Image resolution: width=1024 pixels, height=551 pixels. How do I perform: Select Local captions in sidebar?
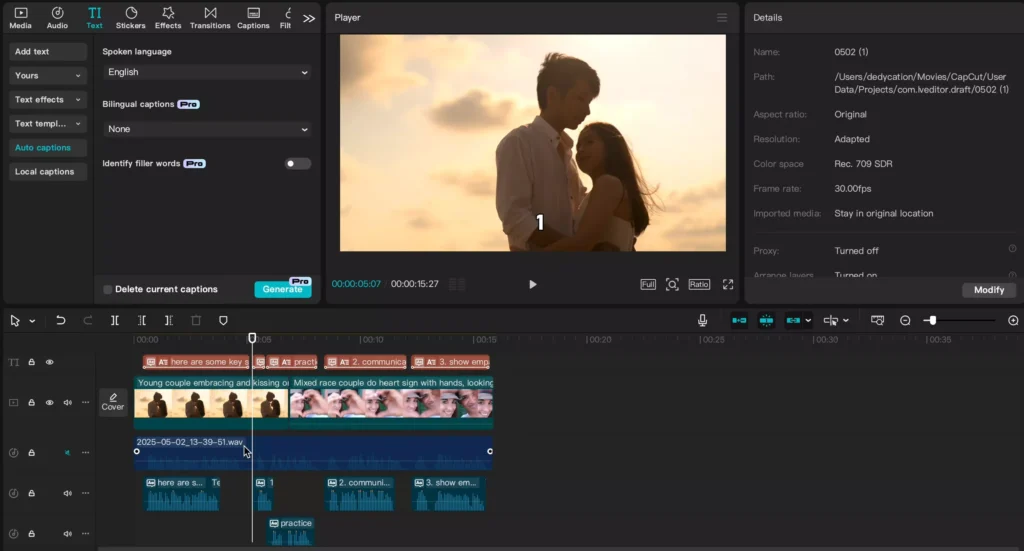coord(48,172)
